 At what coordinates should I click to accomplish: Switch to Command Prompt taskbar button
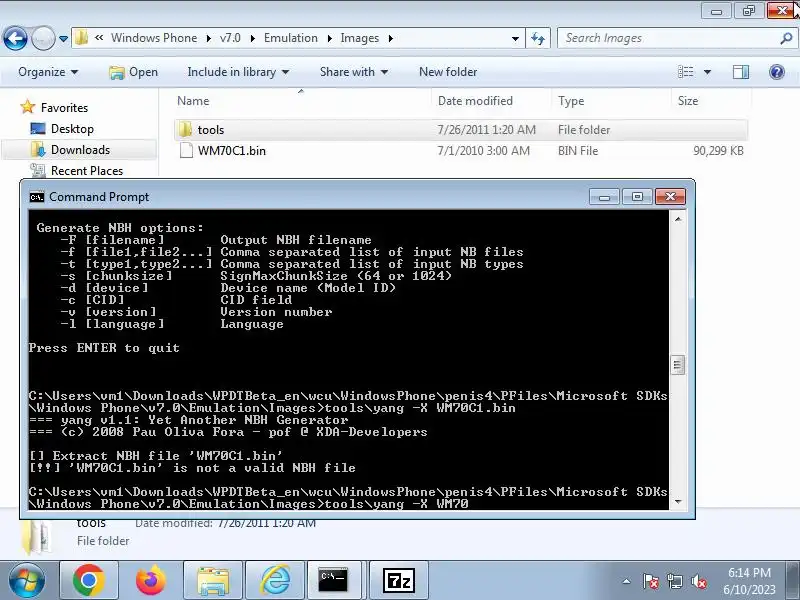pyautogui.click(x=334, y=581)
